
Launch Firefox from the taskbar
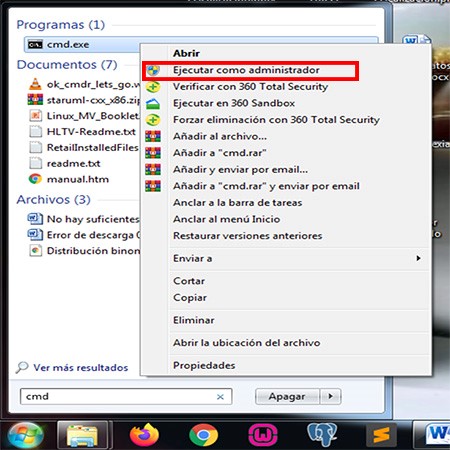(144, 435)
